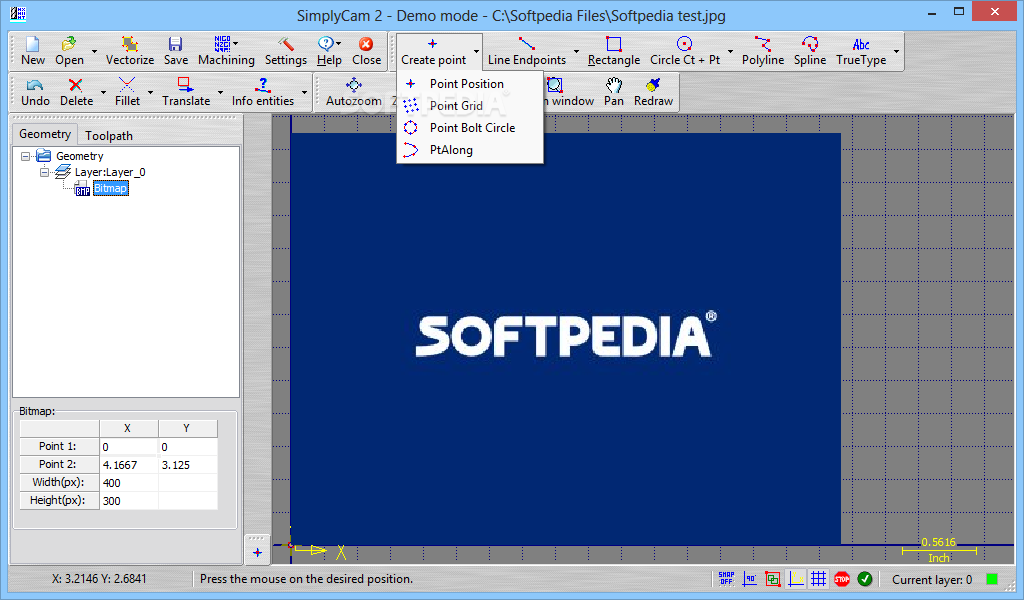This screenshot has height=600, width=1024.
Task: Open the Info entities dropdown arrow
Action: click(x=304, y=92)
